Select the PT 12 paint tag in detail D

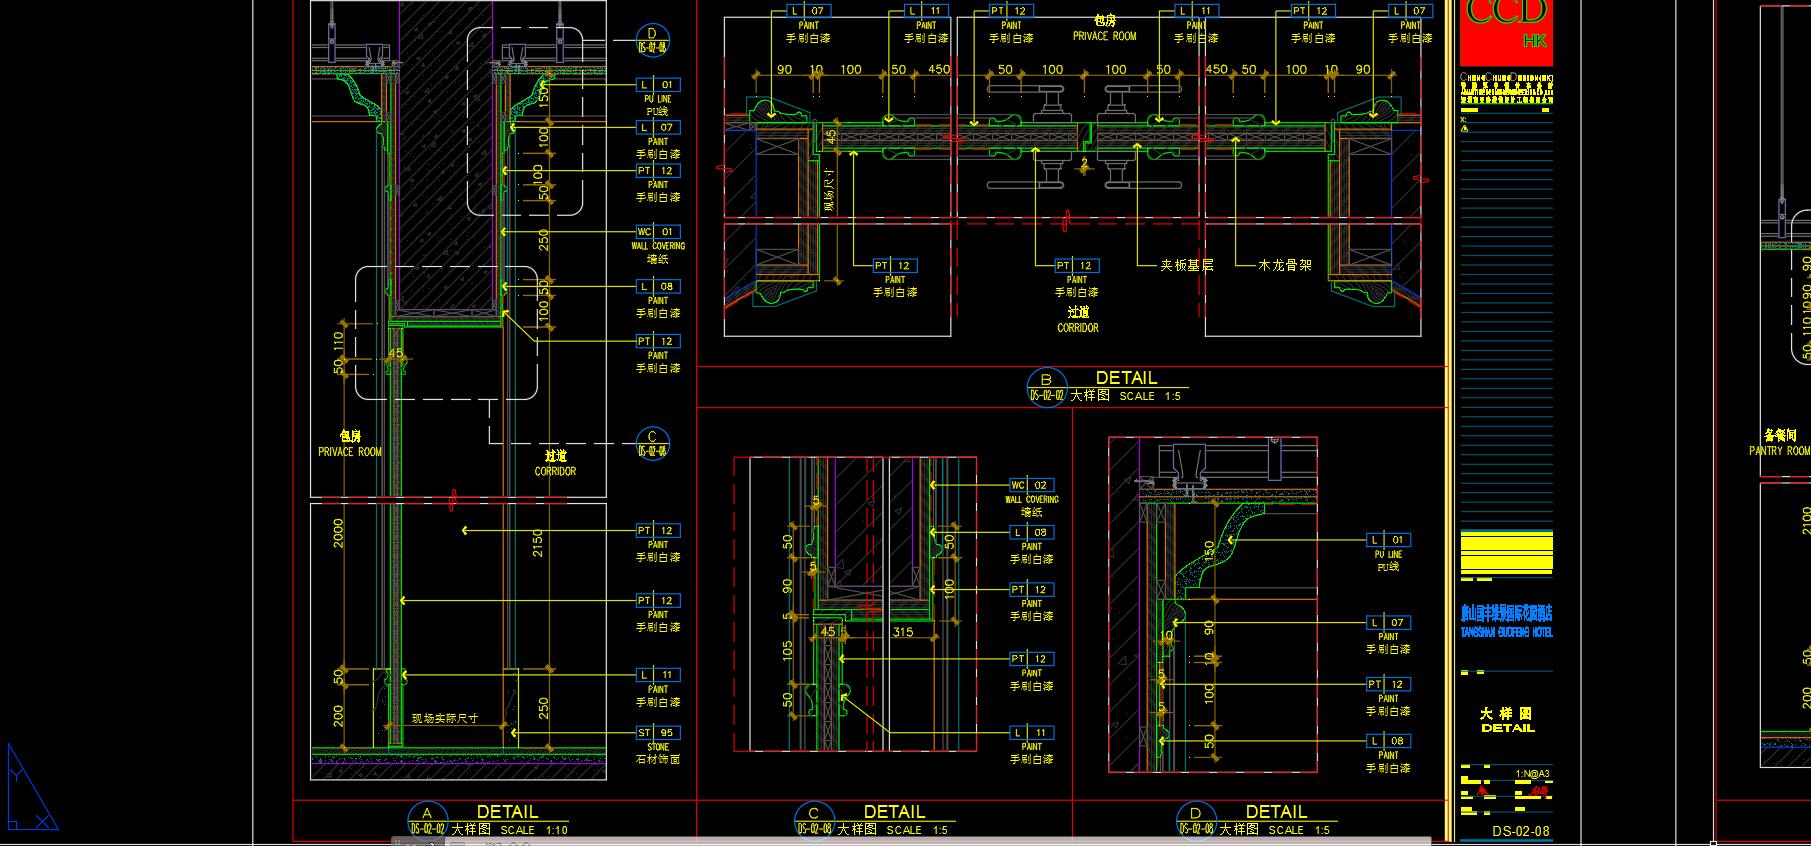(x=1388, y=685)
